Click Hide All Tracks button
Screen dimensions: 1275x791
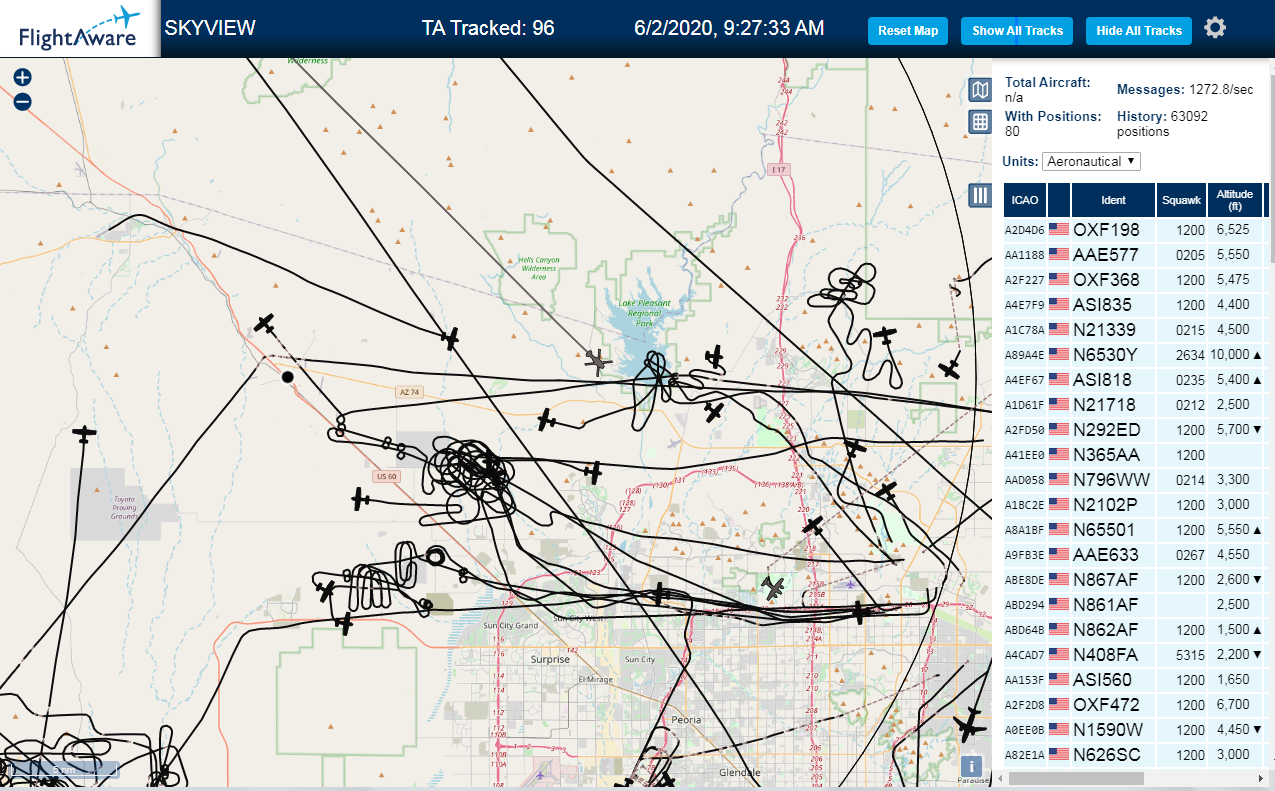tap(1139, 31)
